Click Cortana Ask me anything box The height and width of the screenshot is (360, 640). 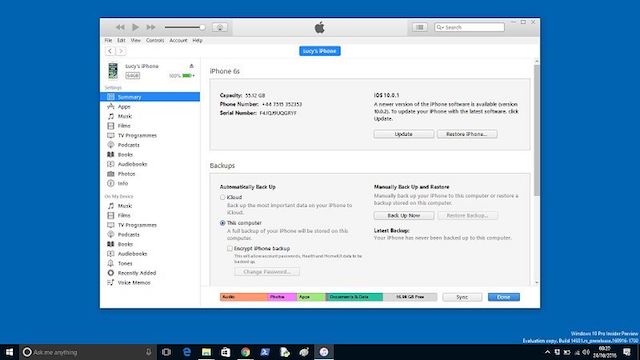pos(88,352)
